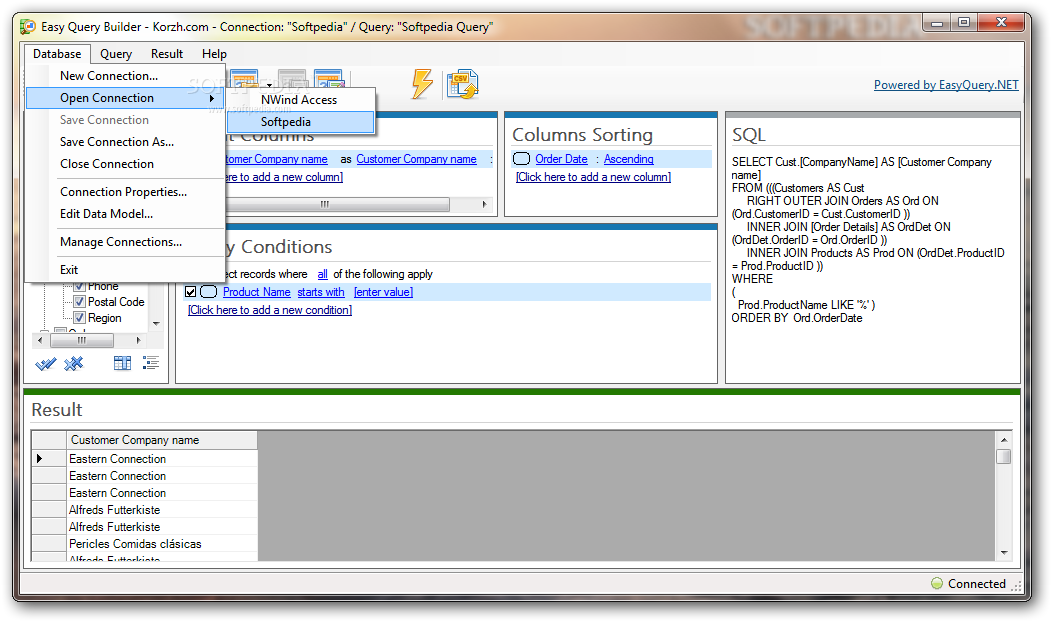Select Open Connection menu entry
Viewport: 1052px width, 622px height.
(125, 98)
